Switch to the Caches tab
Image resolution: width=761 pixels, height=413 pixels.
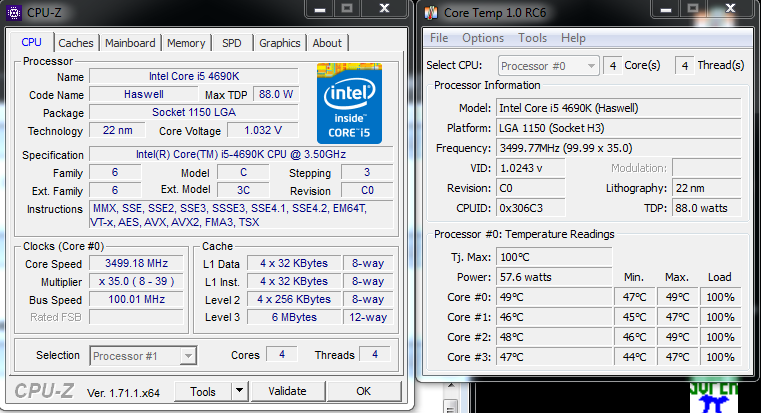(76, 43)
